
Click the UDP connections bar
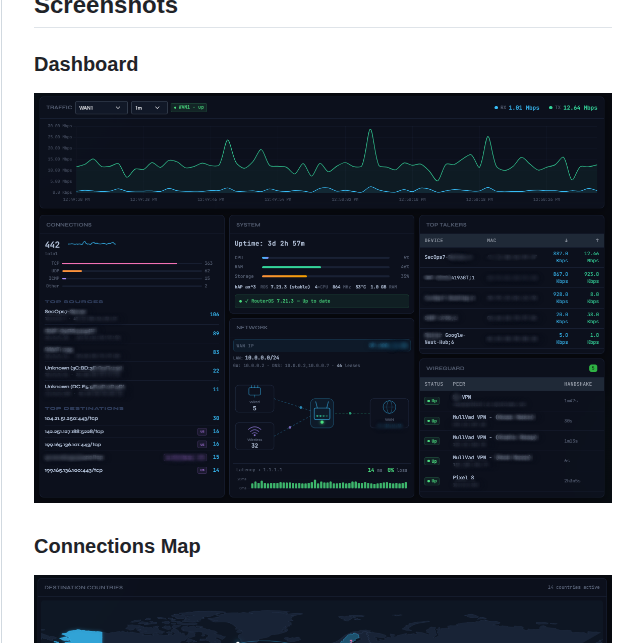pos(132,271)
